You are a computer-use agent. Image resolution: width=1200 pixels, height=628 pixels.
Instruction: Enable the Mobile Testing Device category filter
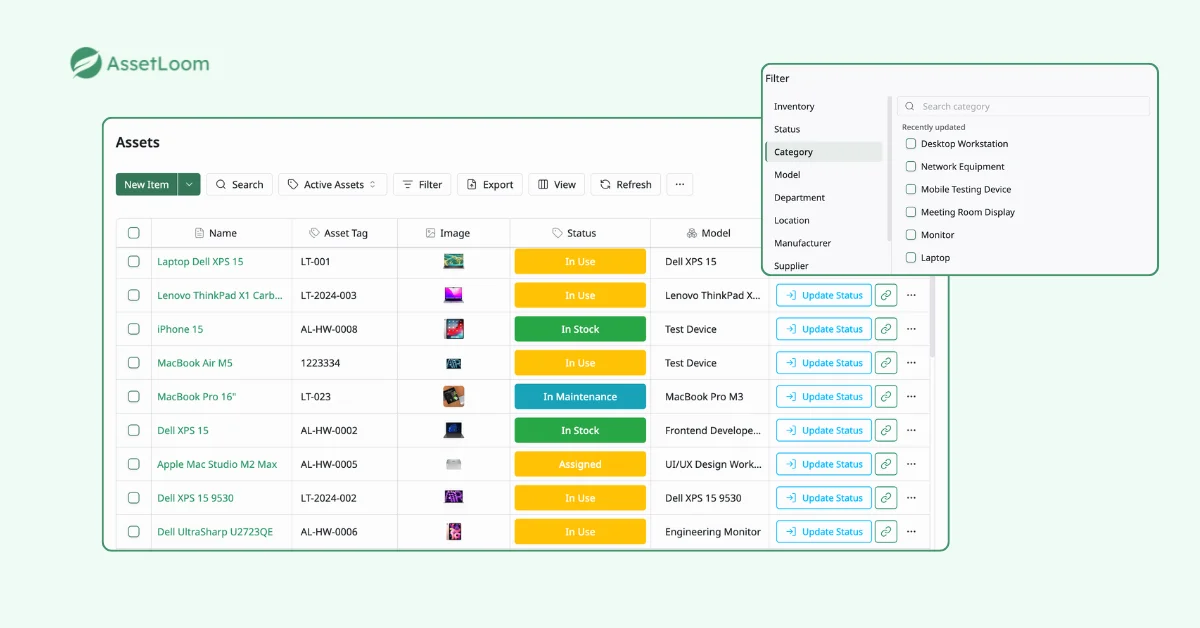(x=911, y=189)
